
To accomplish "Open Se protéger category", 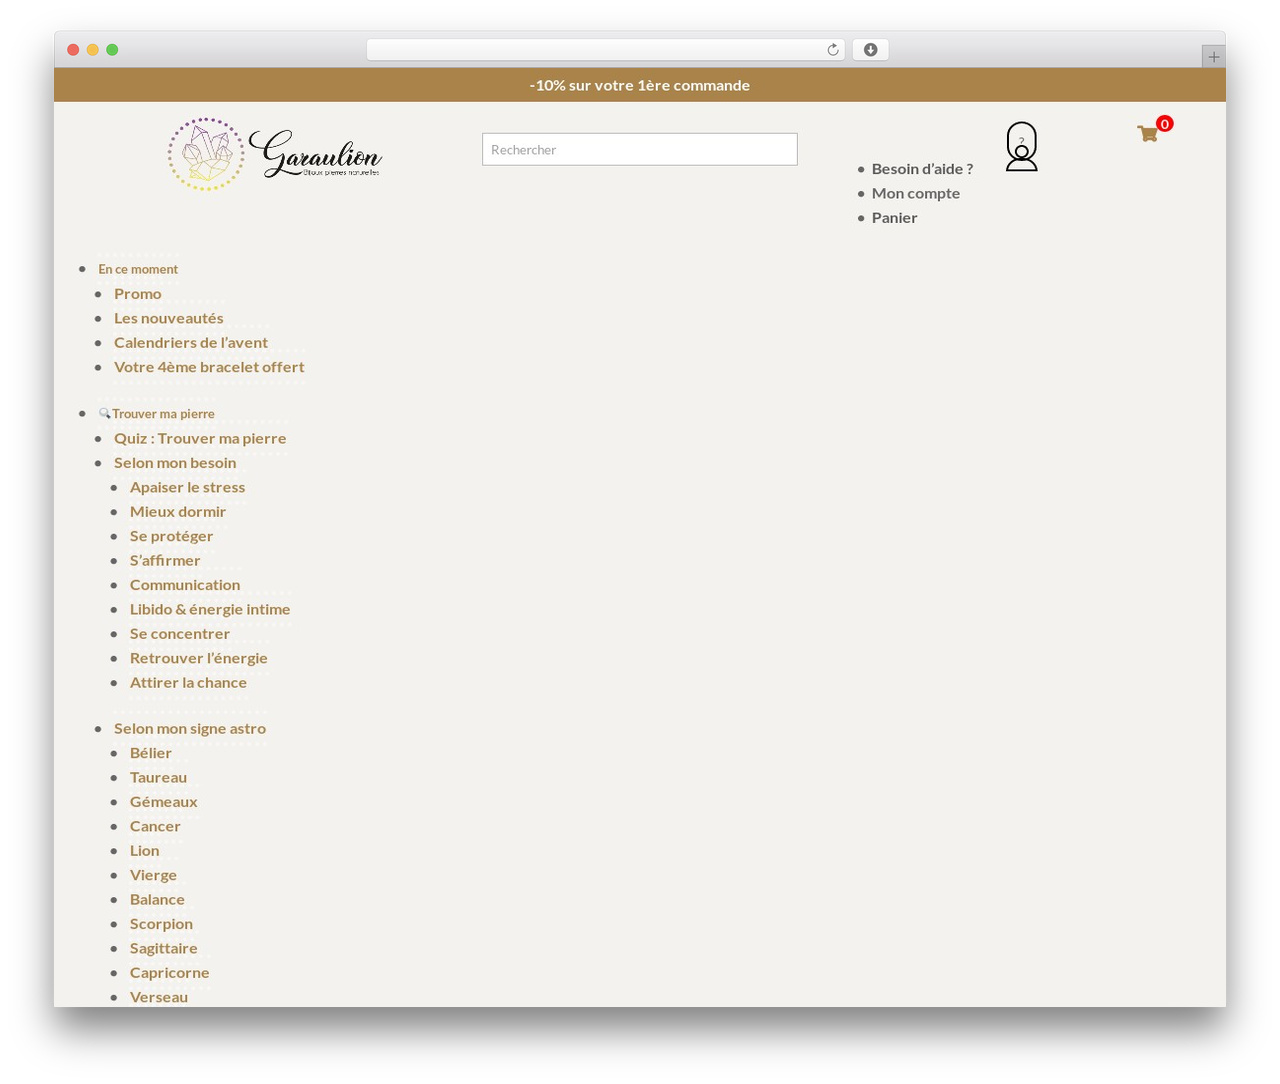I will click(x=172, y=536).
